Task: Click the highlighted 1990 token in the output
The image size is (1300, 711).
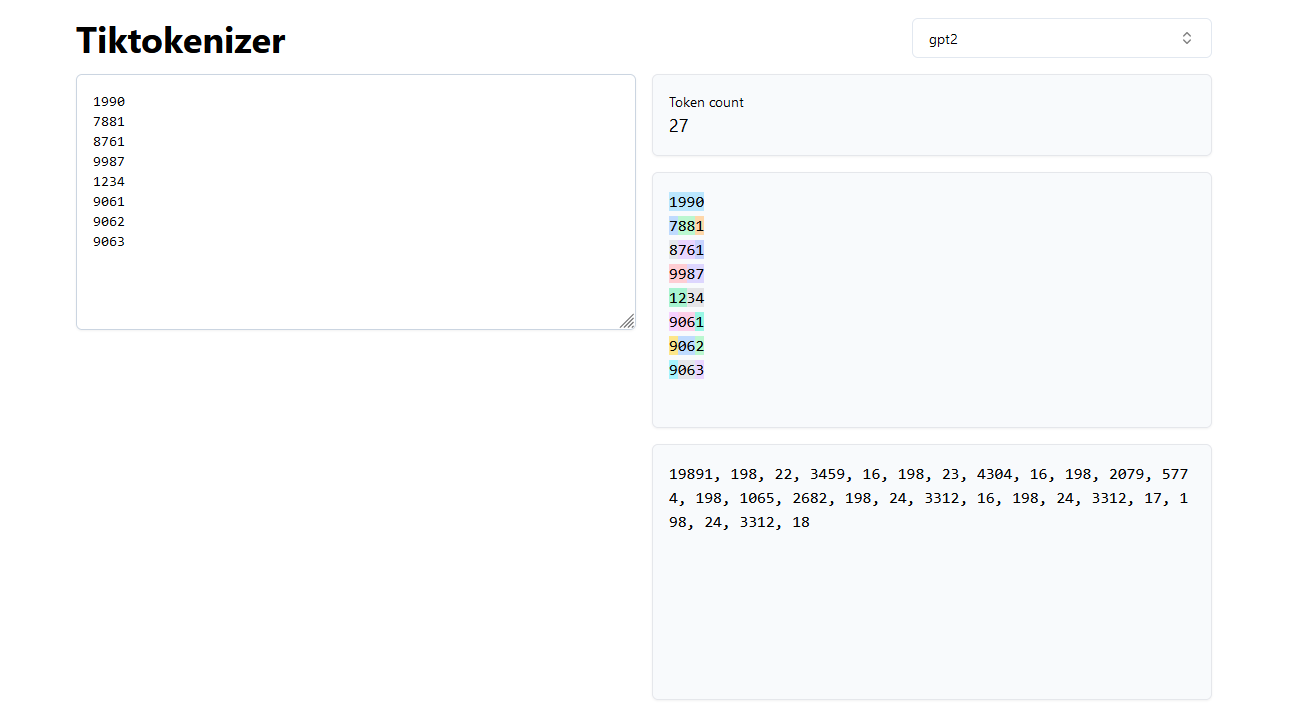Action: click(x=686, y=202)
